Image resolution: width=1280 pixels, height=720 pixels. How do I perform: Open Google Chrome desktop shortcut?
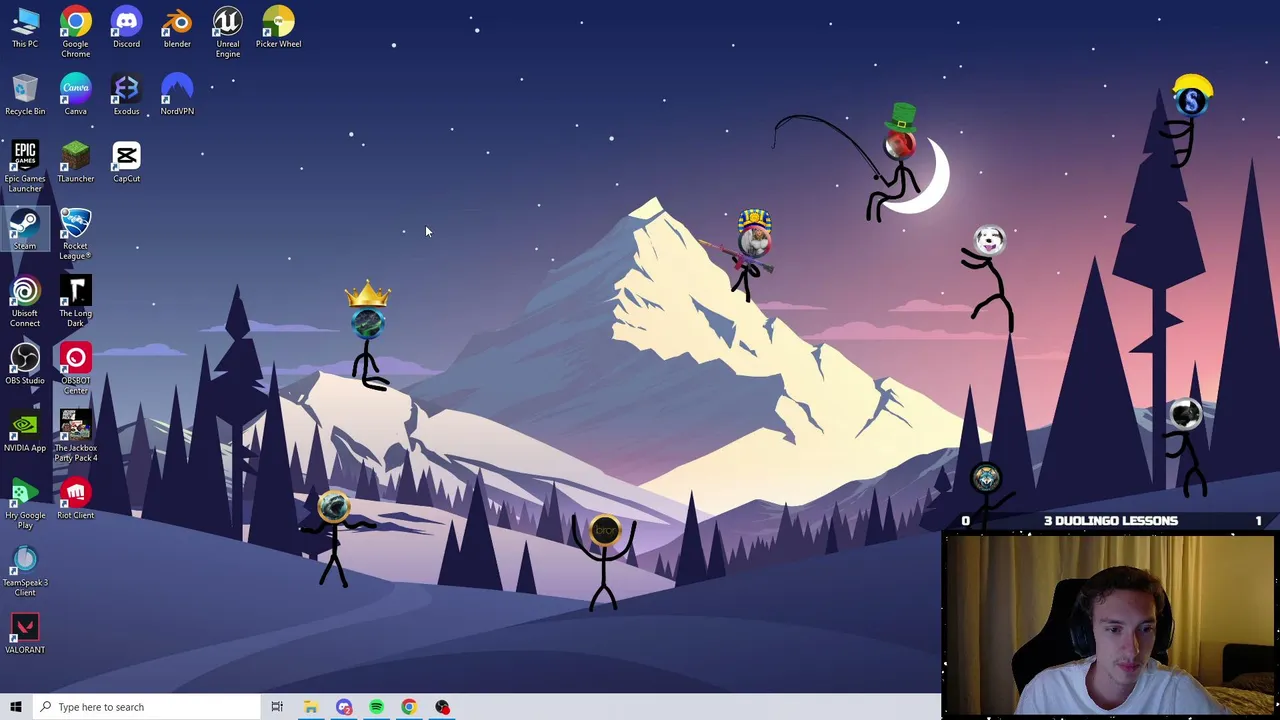click(75, 32)
